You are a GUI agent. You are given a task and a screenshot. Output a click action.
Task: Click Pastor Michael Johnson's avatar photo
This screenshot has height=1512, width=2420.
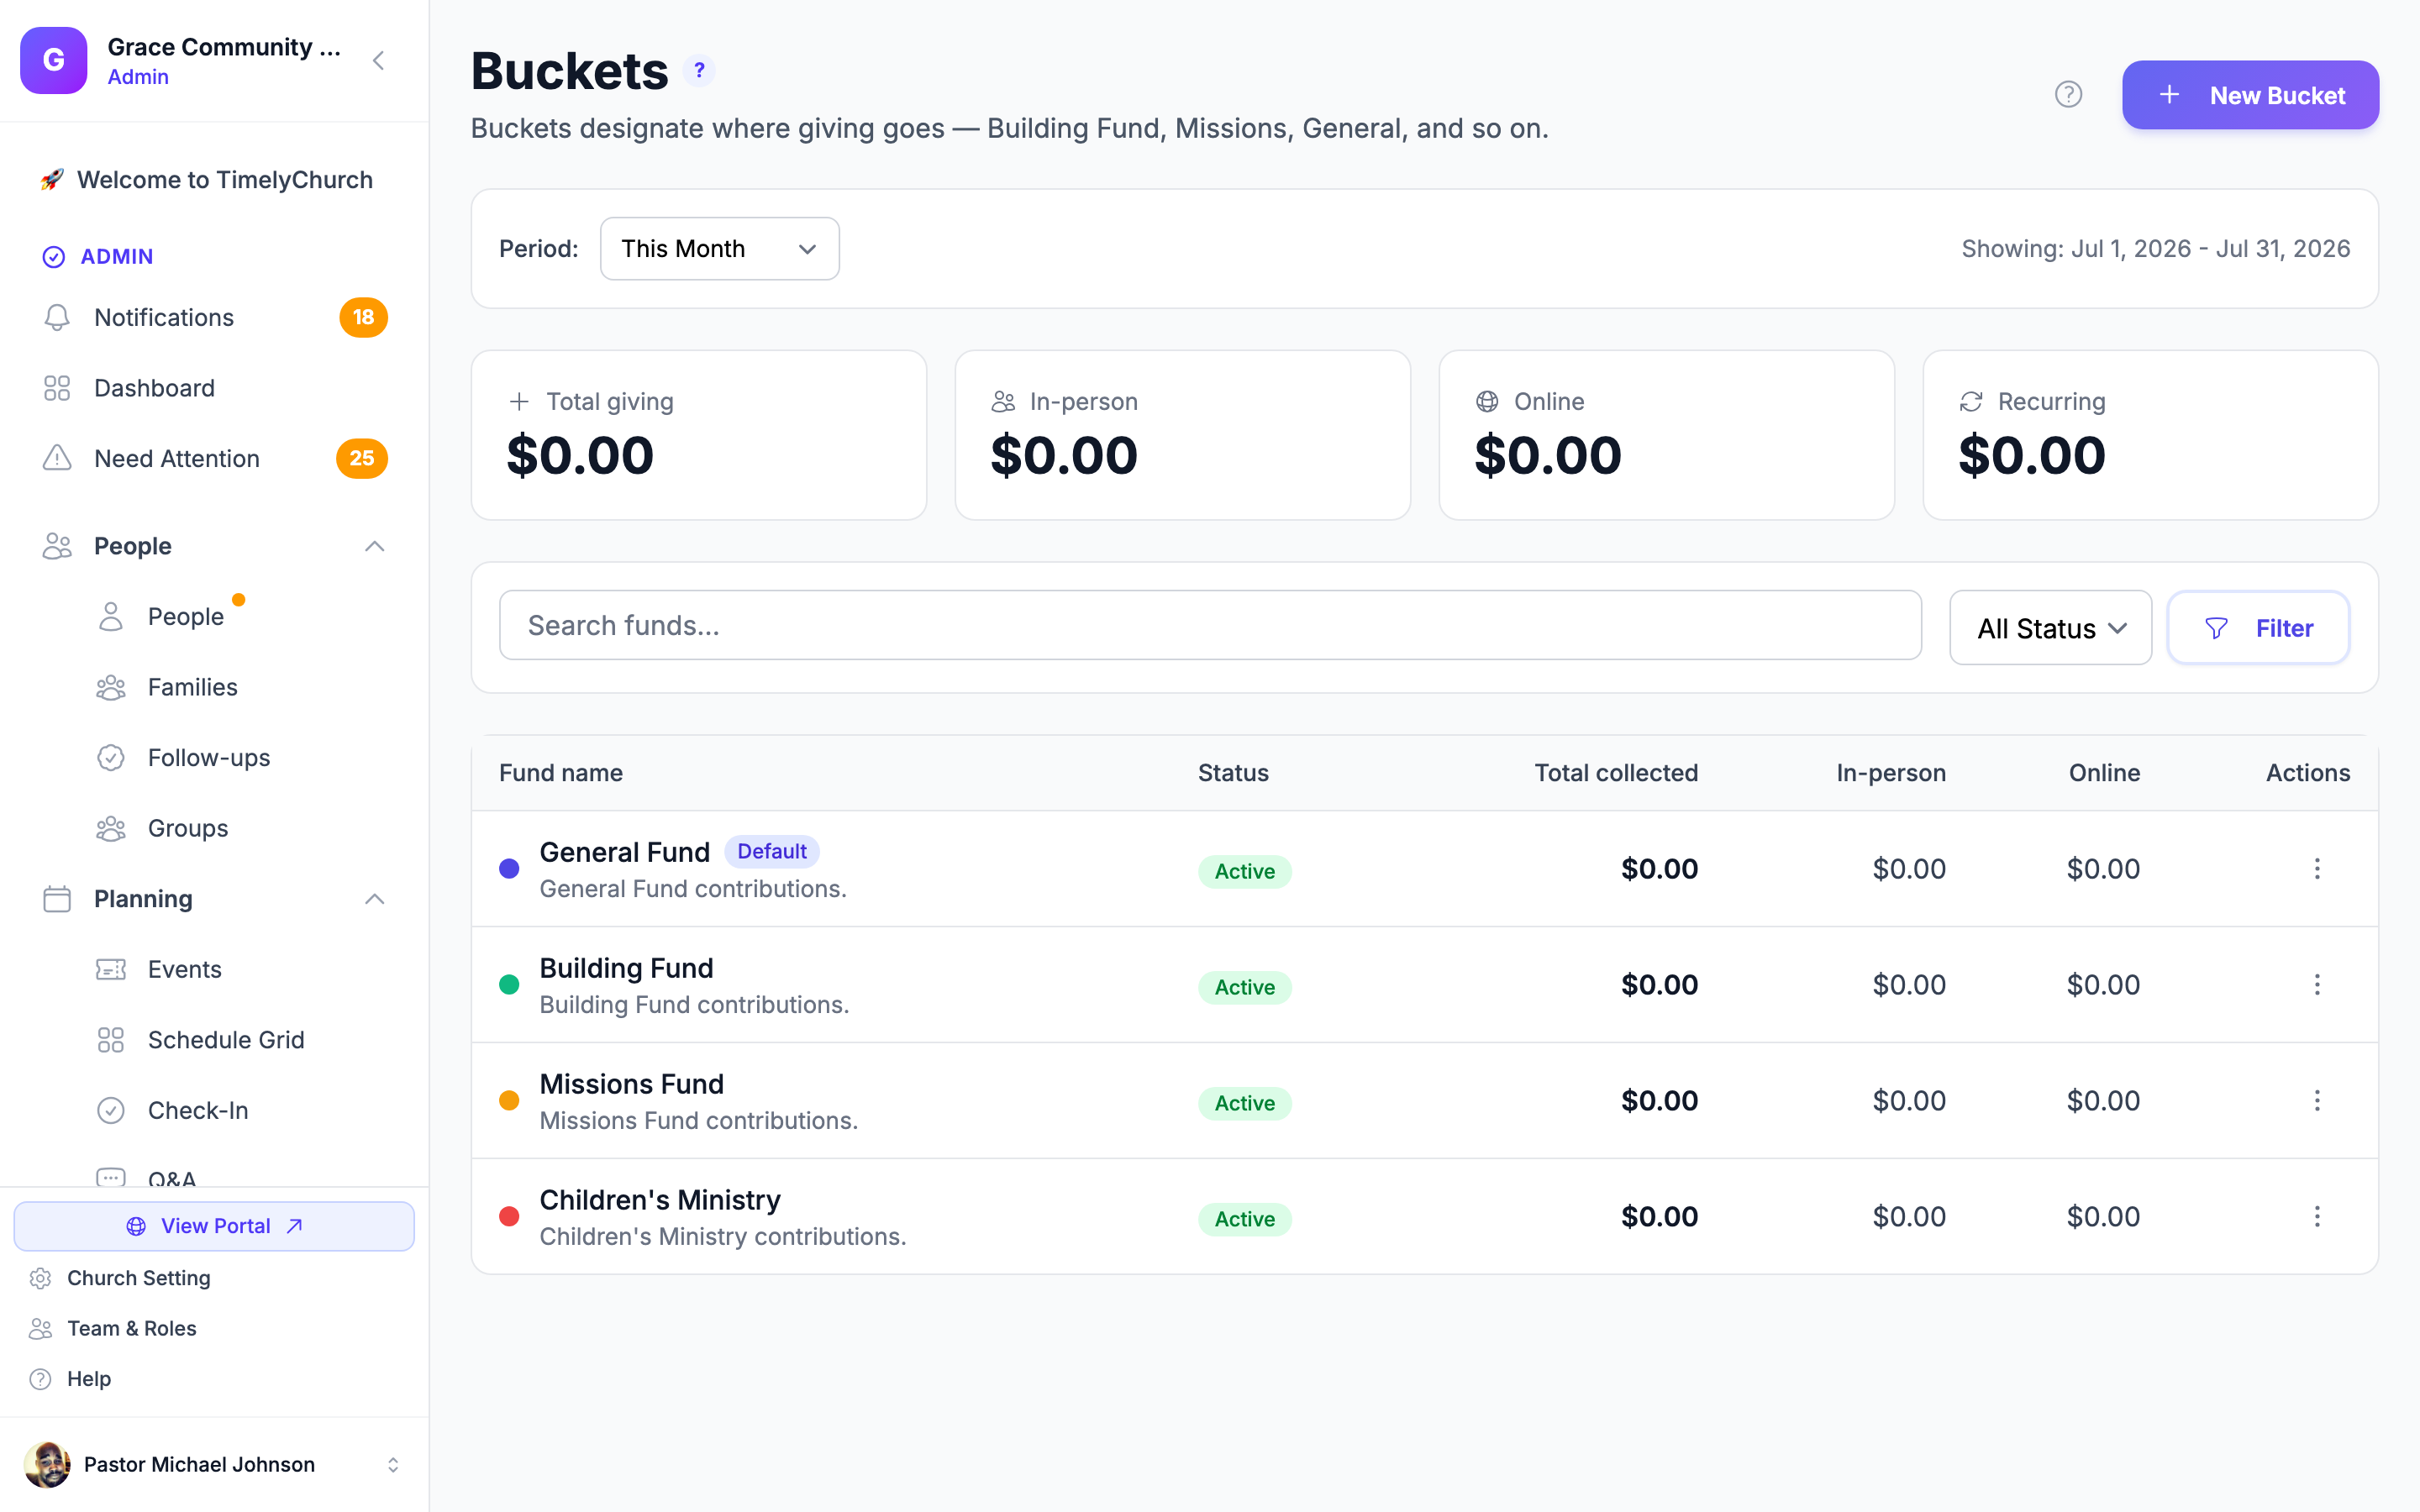click(47, 1464)
